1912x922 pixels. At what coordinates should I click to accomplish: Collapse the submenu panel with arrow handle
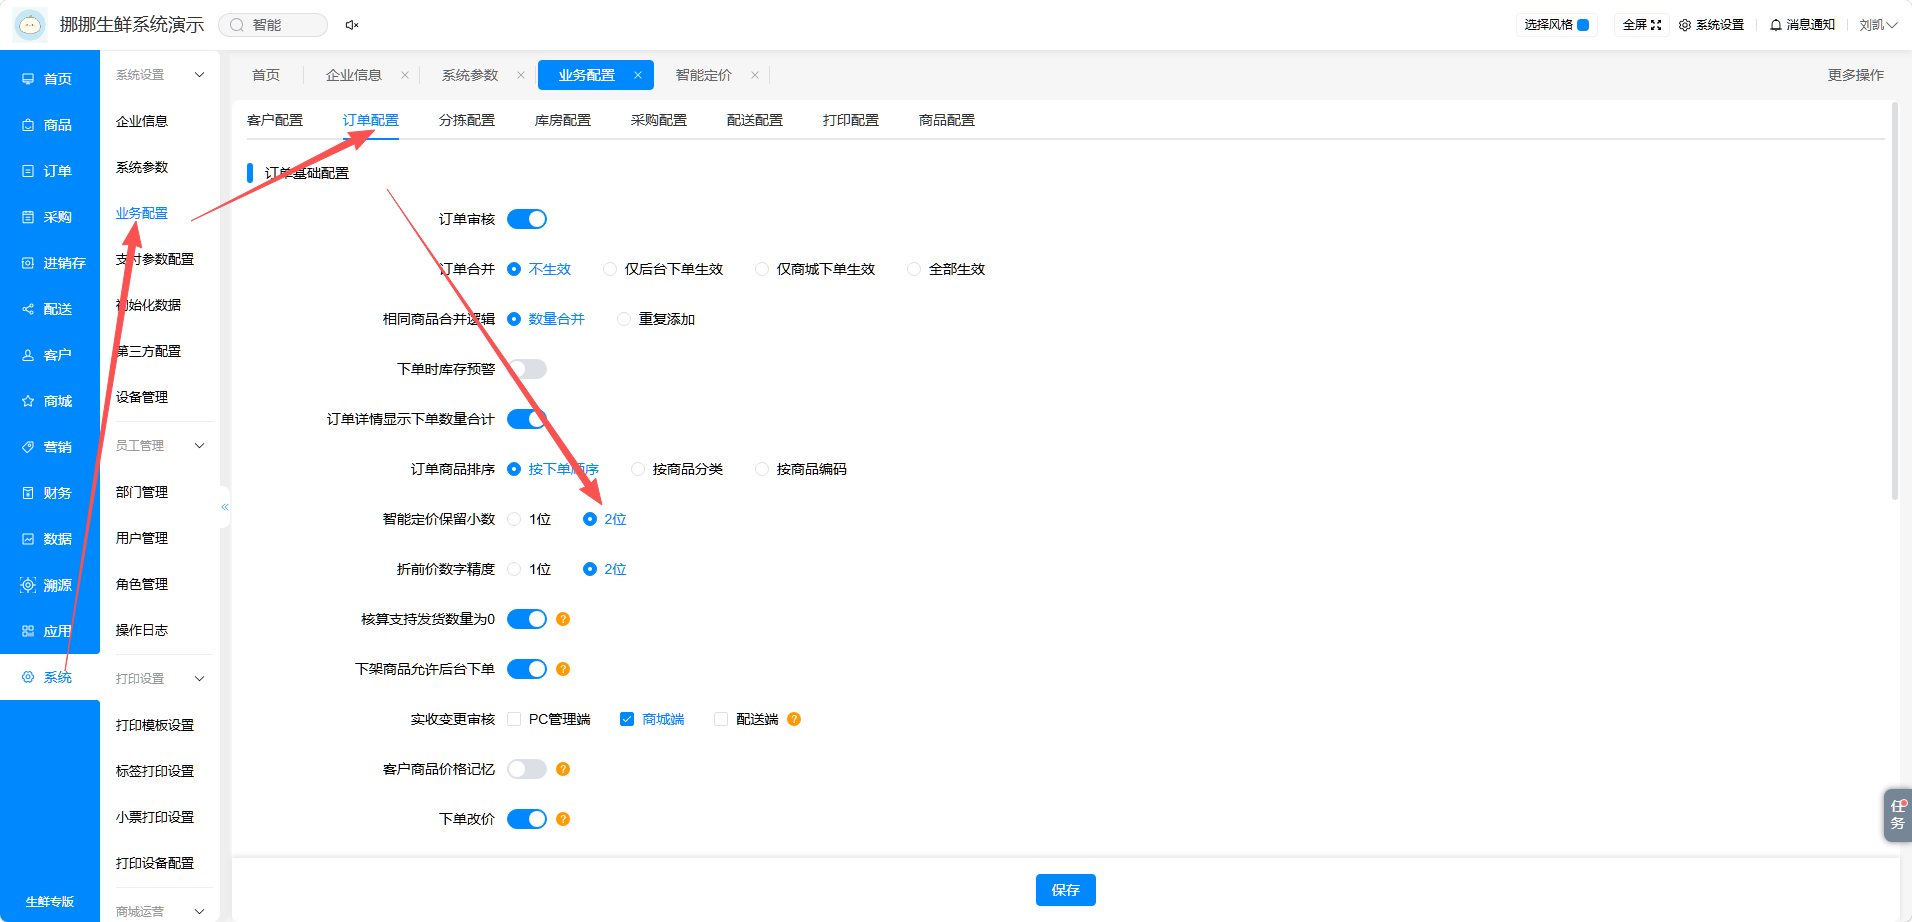[x=225, y=507]
